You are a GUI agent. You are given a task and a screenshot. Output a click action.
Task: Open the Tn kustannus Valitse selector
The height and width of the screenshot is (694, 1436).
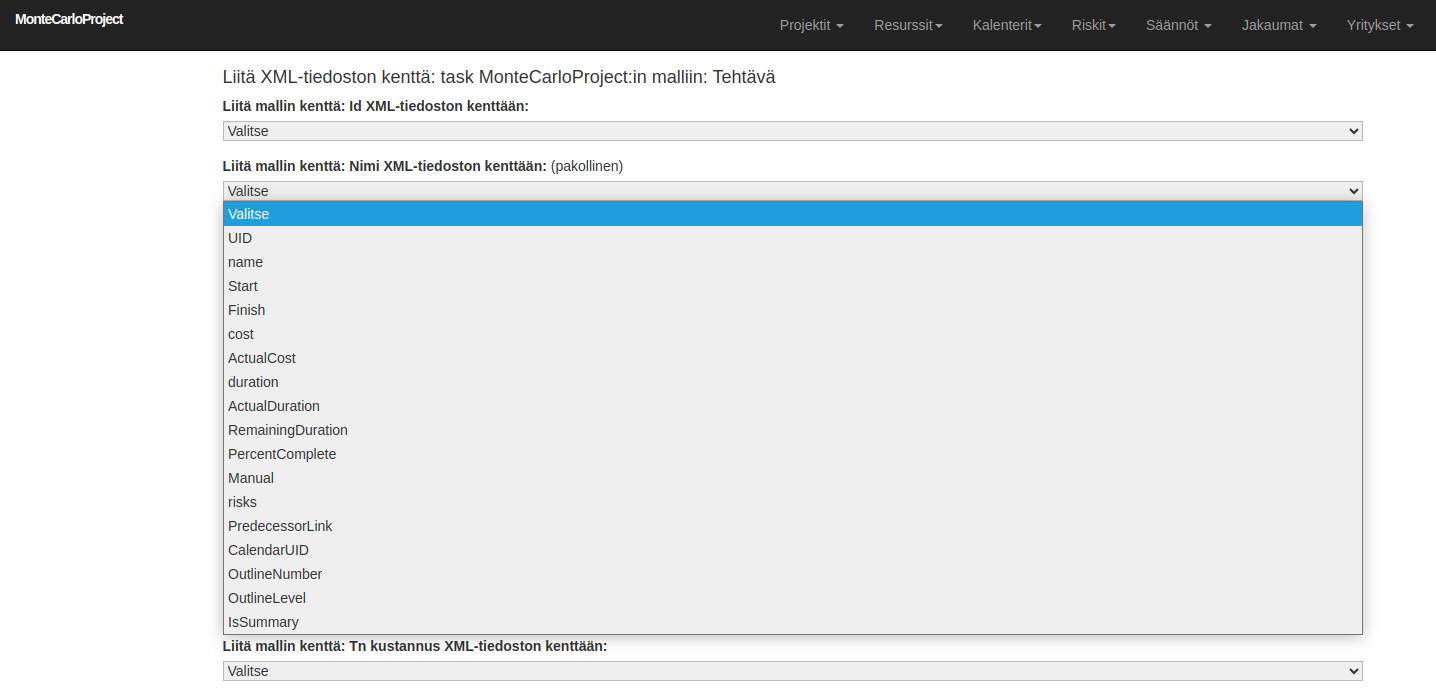tap(791, 670)
